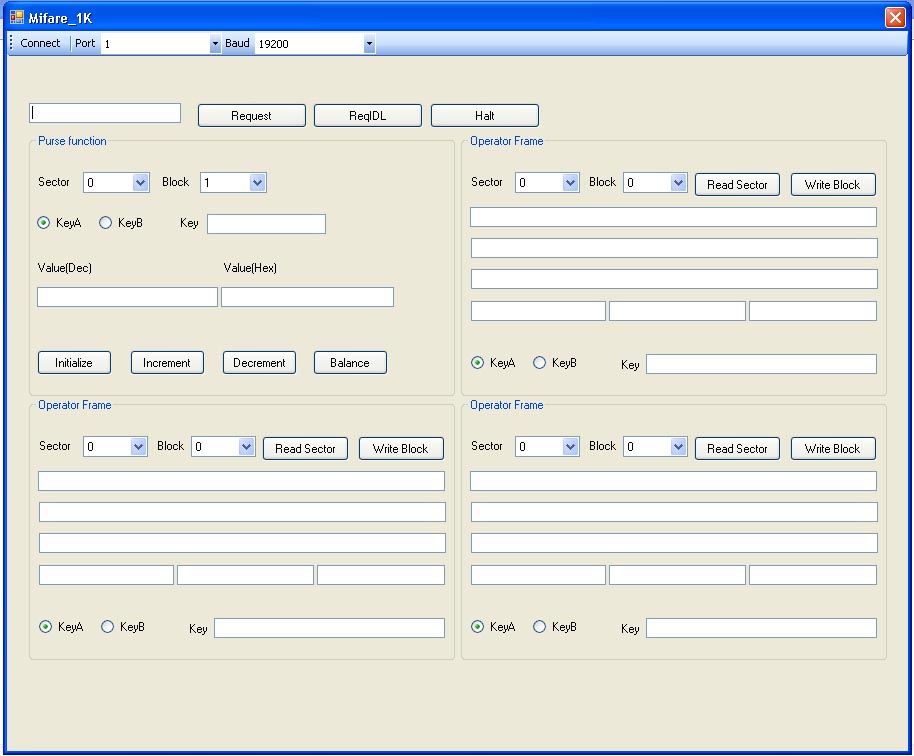Image resolution: width=914 pixels, height=756 pixels.
Task: Click the Decrement button
Action: [x=259, y=363]
